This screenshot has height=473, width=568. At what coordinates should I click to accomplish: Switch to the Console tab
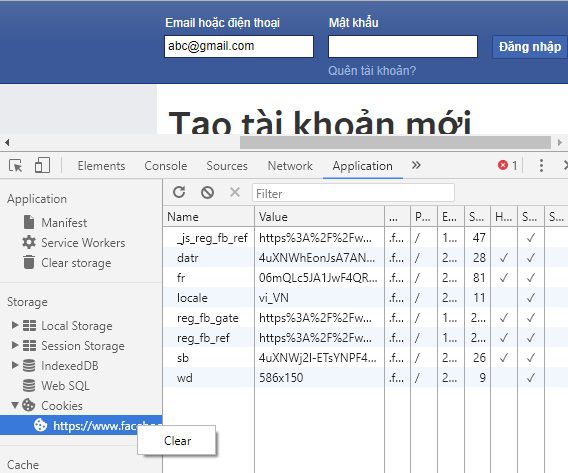(166, 166)
